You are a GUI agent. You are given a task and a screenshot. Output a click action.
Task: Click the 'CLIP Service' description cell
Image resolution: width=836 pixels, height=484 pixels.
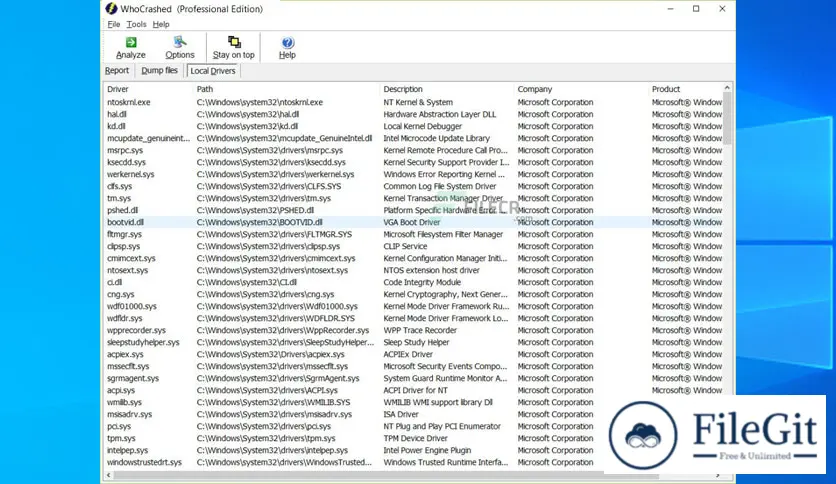(x=405, y=246)
